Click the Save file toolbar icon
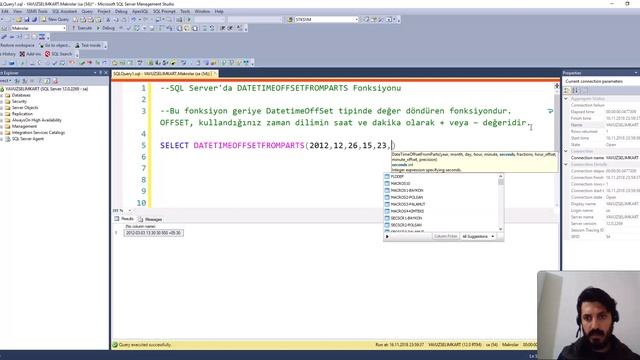This screenshot has height=360, width=640. point(27,19)
